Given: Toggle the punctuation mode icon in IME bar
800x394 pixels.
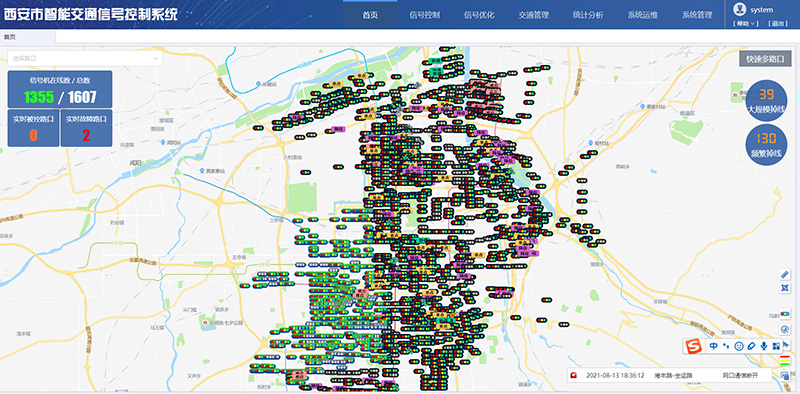Looking at the screenshot, I should (x=726, y=347).
